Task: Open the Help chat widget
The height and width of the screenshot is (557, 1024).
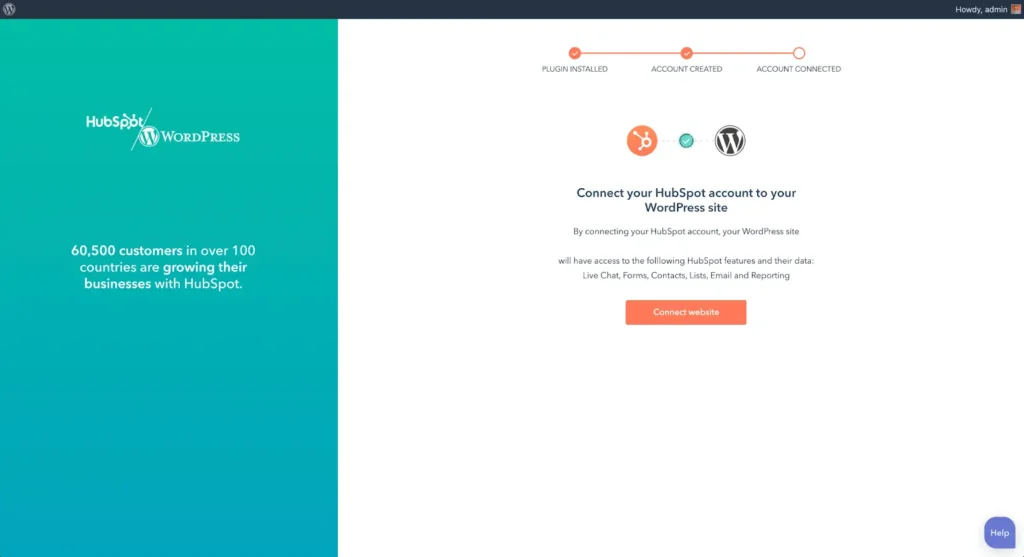Action: [x=999, y=533]
